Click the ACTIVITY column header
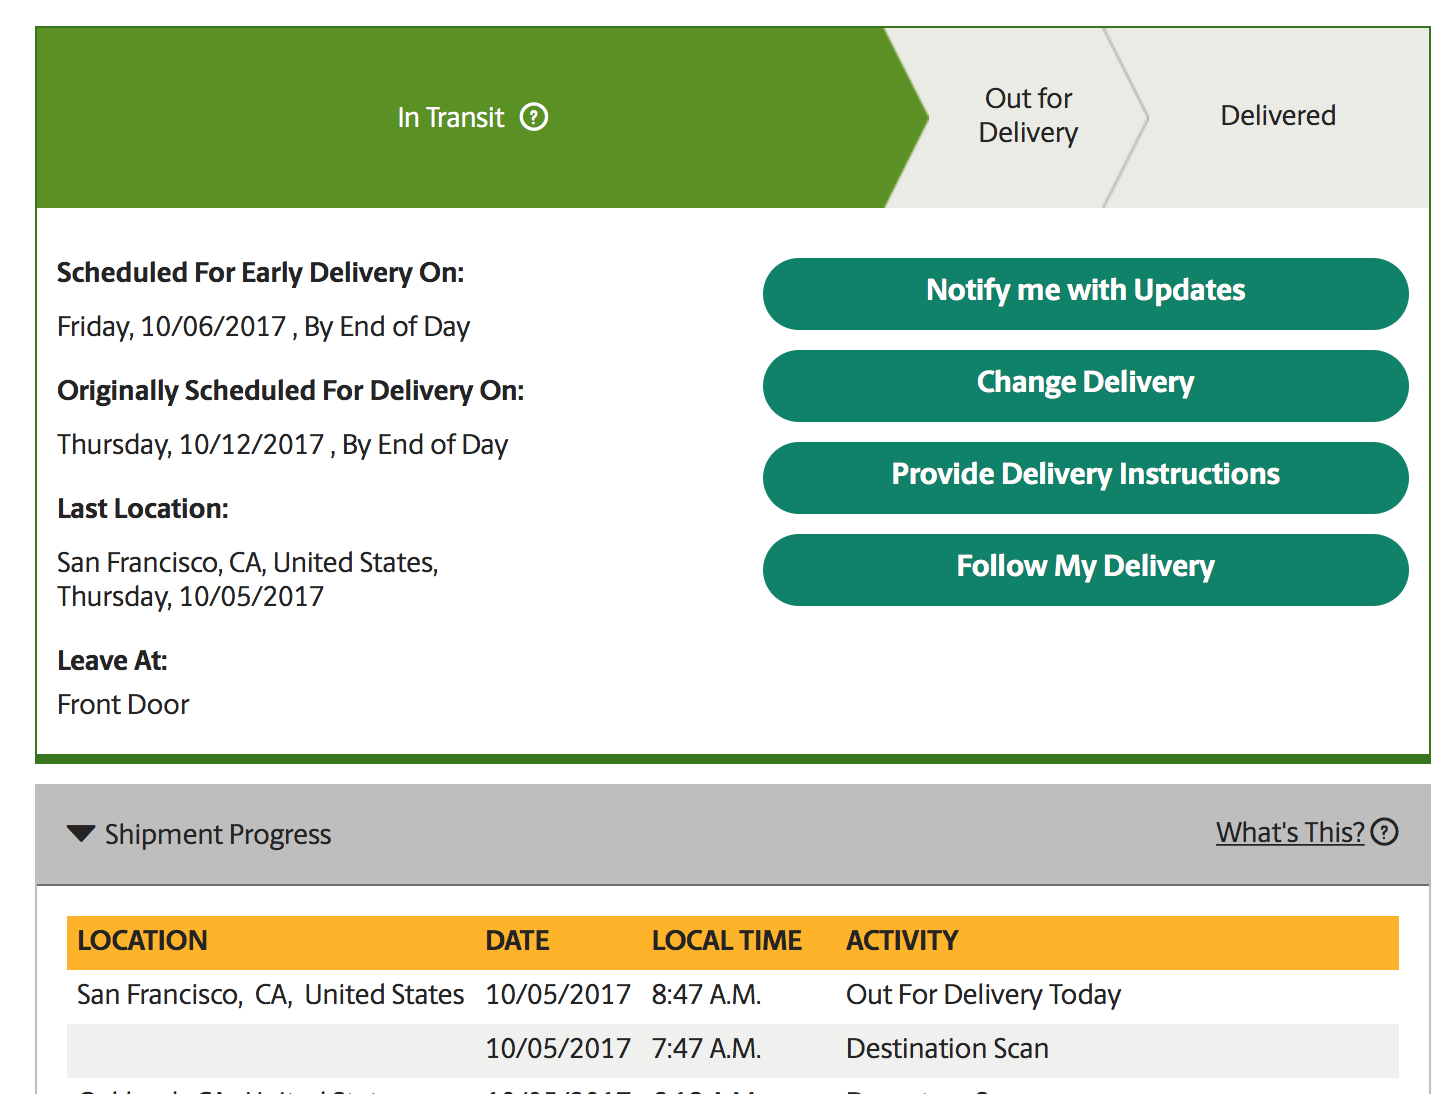The image size is (1440, 1094). click(902, 941)
